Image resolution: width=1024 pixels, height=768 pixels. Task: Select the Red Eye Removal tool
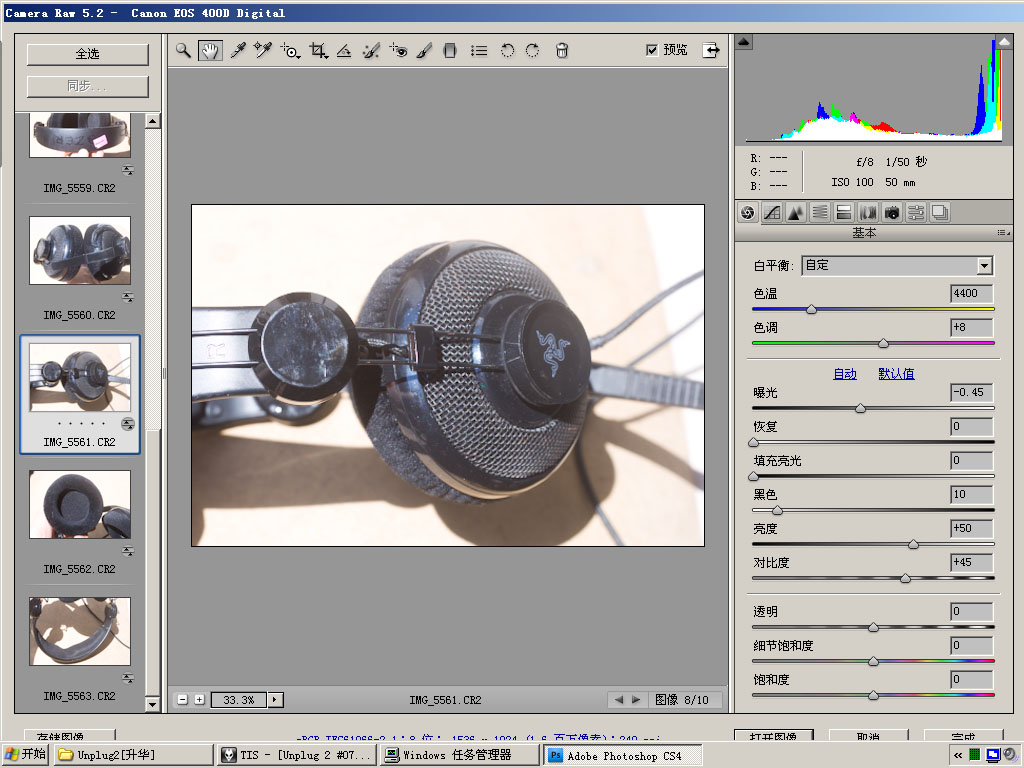tap(398, 50)
